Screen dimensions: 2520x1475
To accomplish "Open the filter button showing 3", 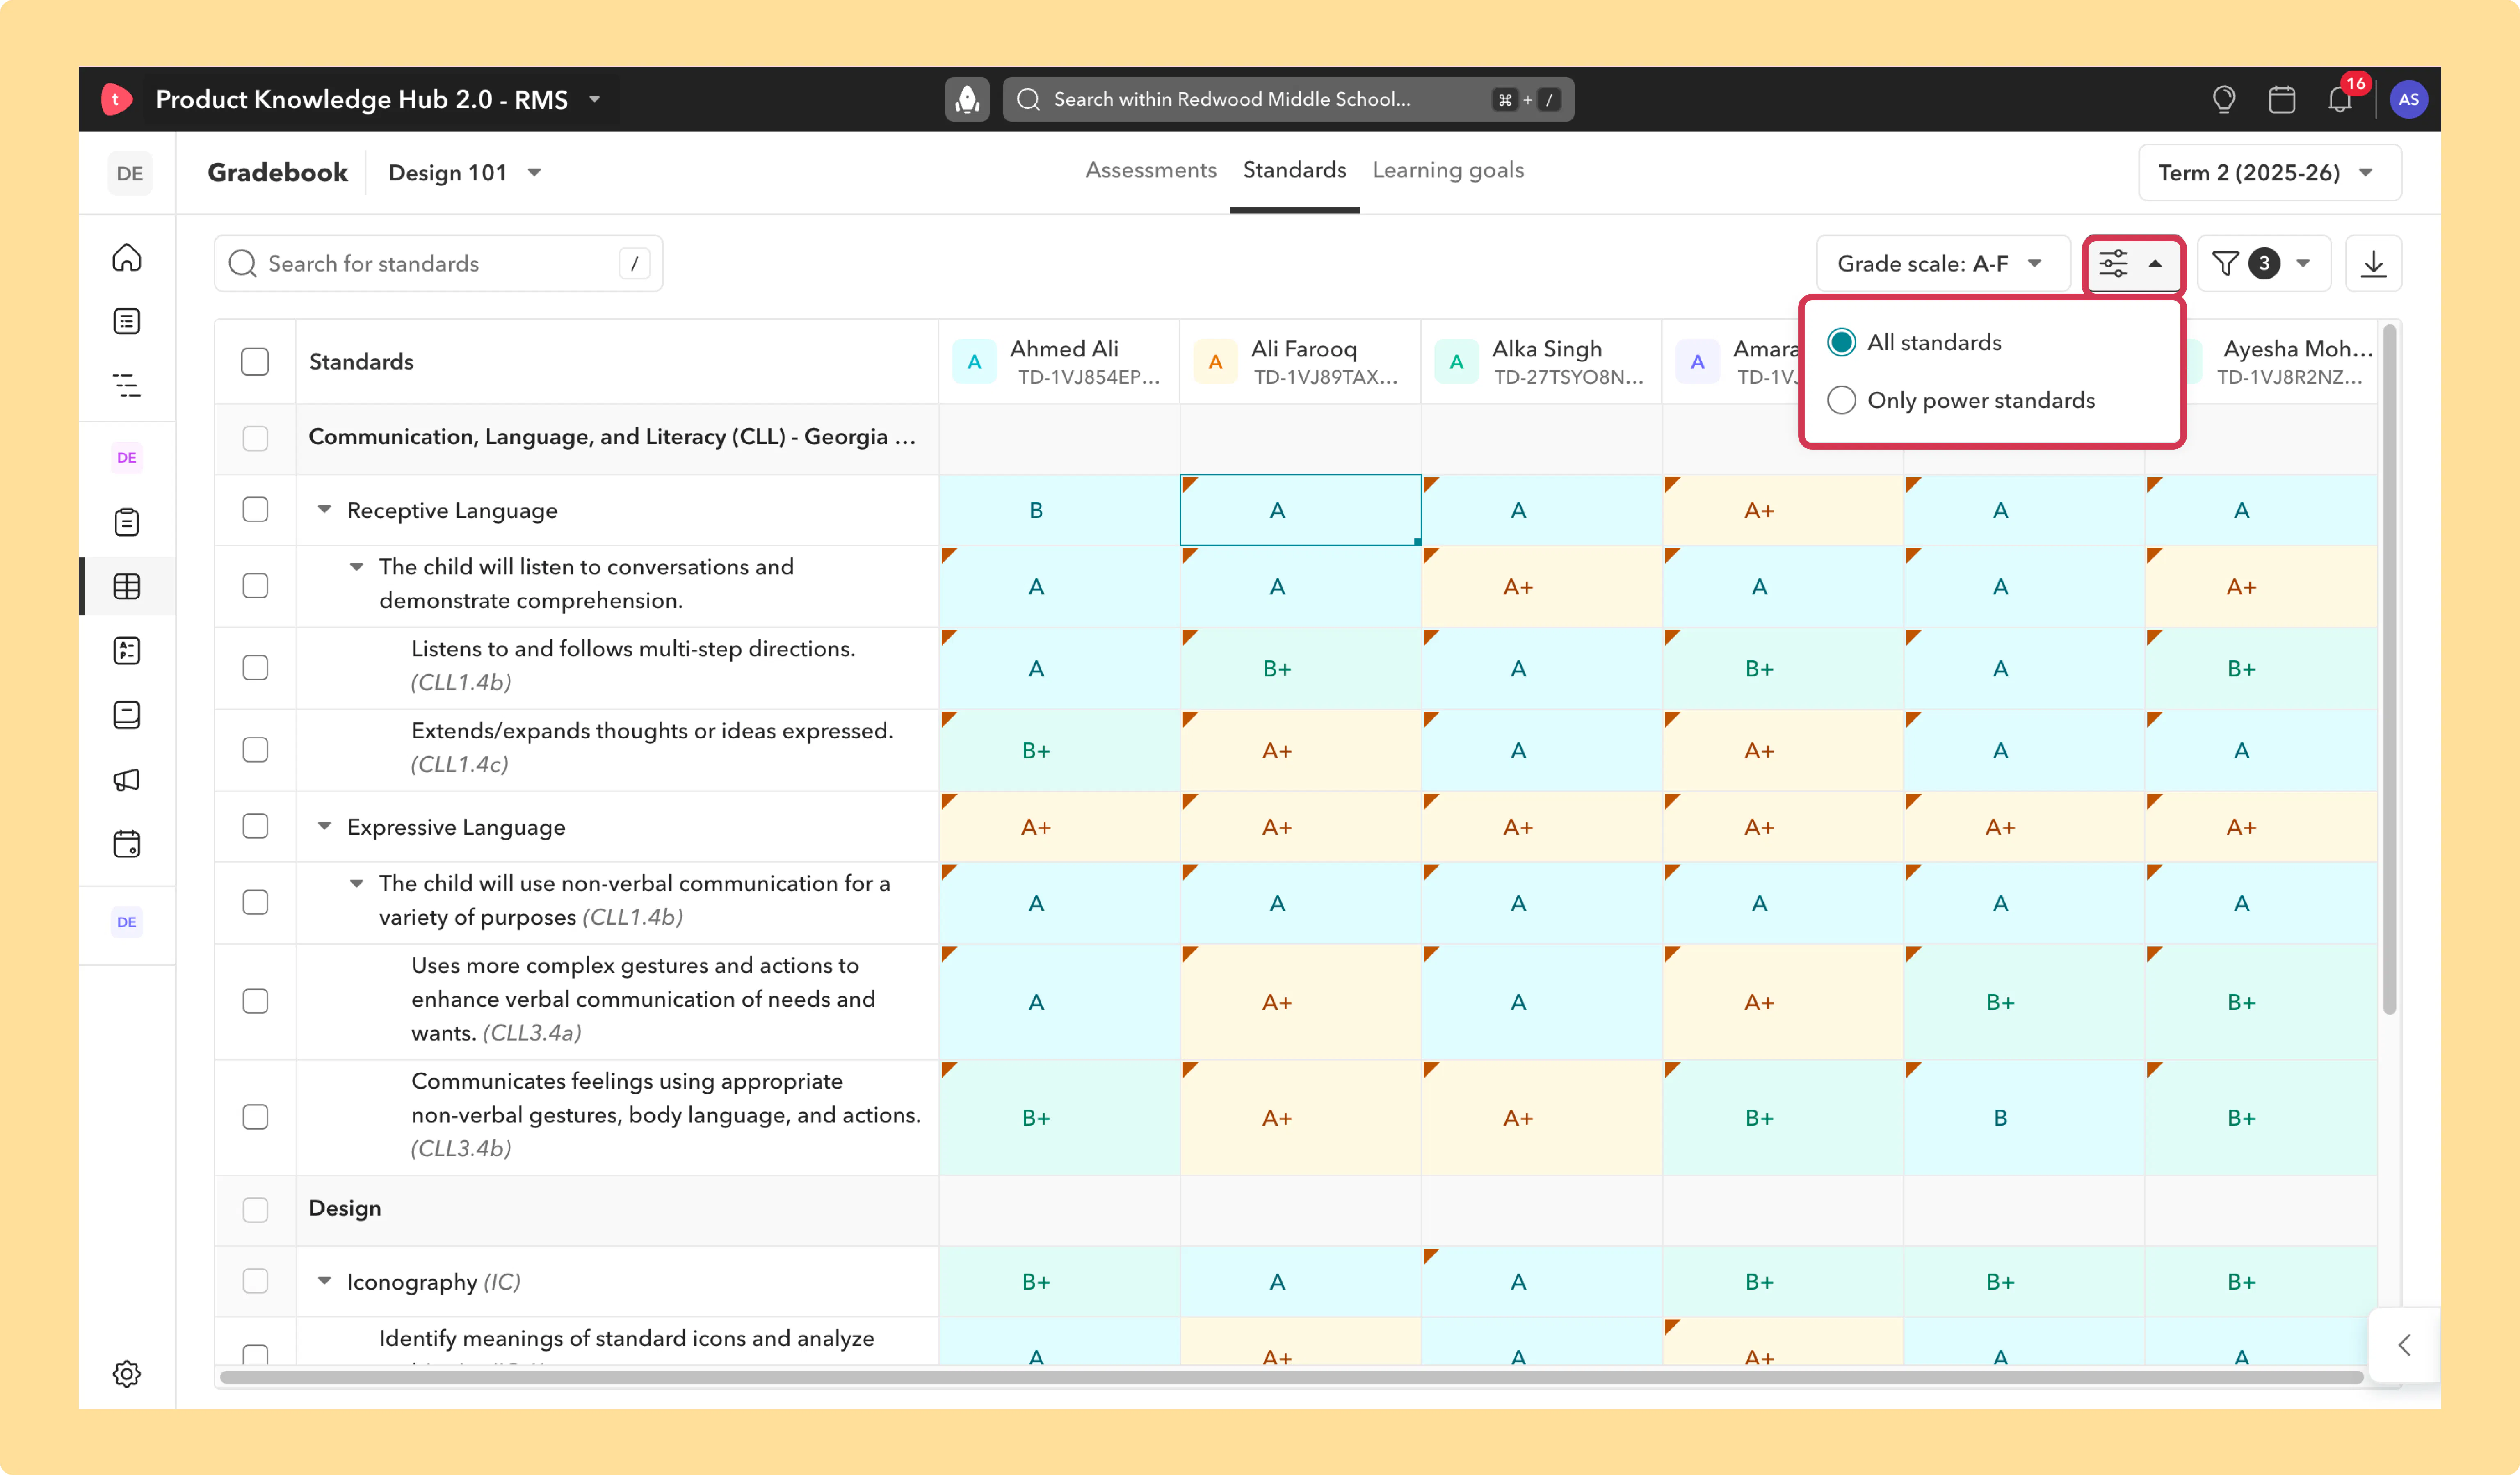I will [2262, 264].
